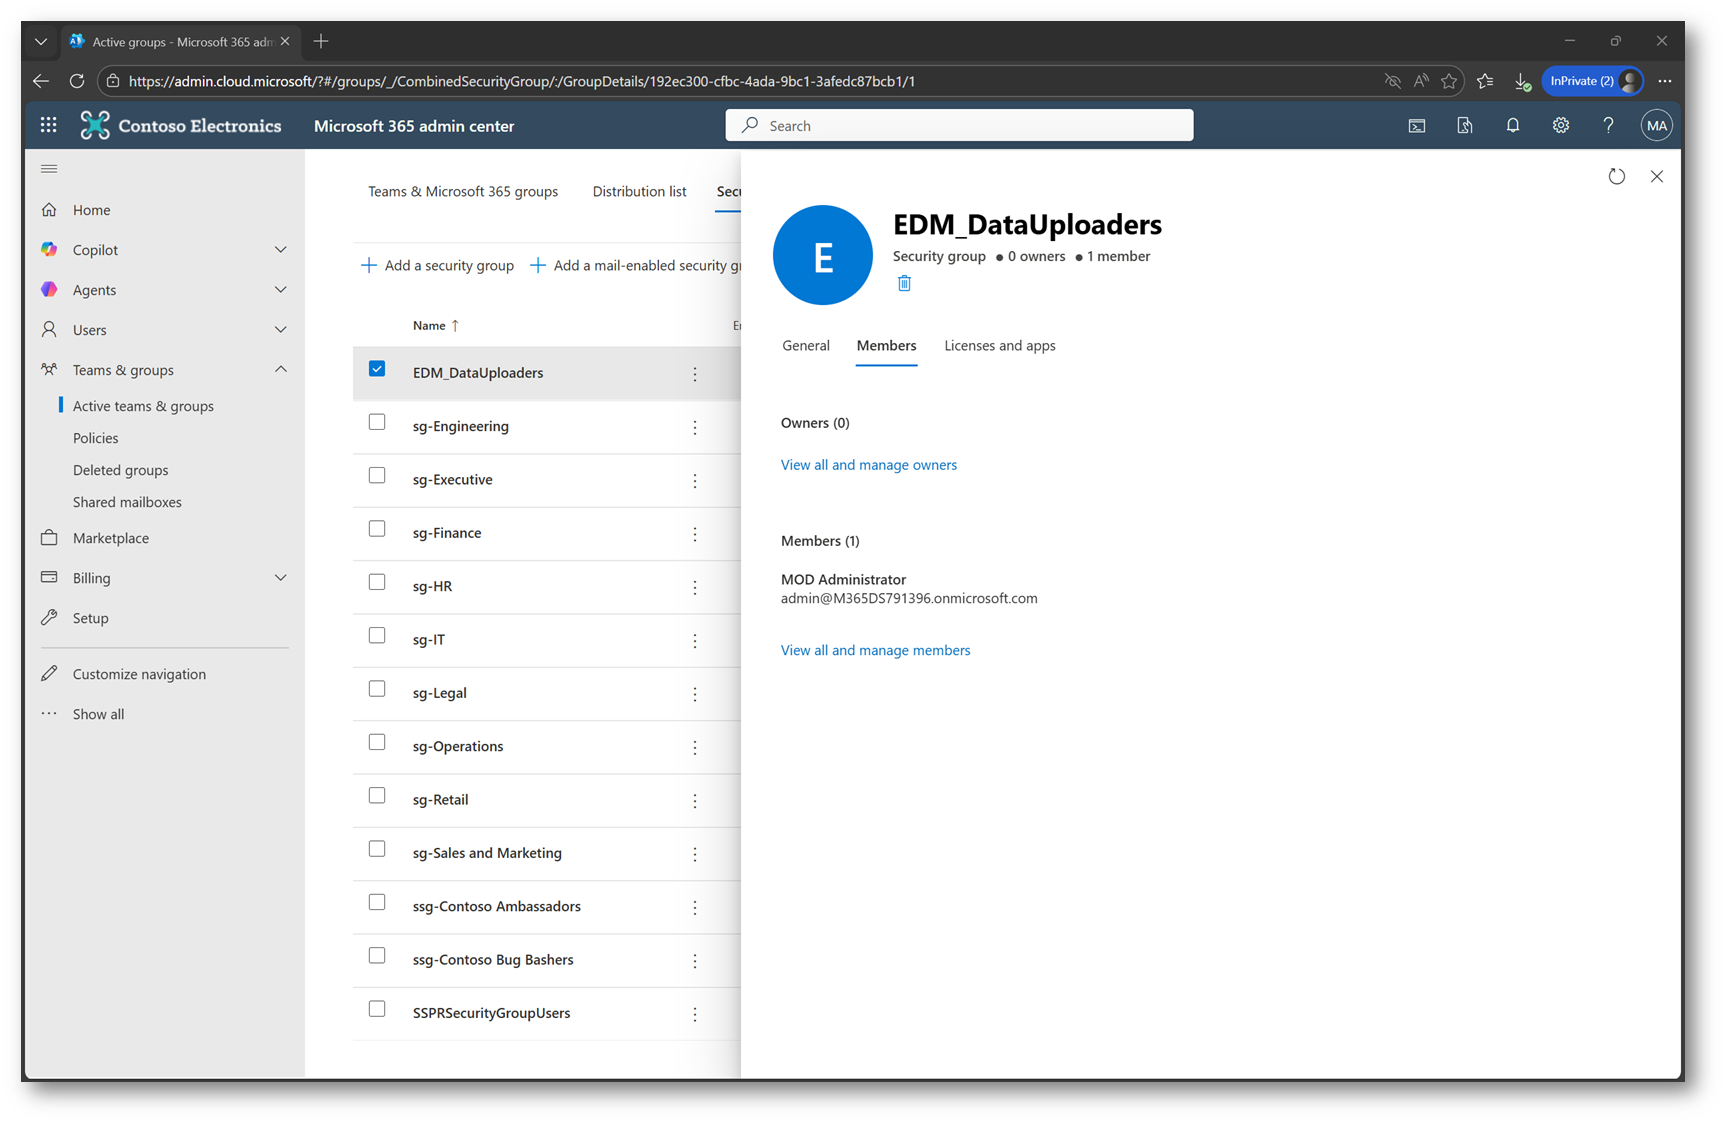
Task: Open more actions for sg-Finance
Action: tap(695, 534)
